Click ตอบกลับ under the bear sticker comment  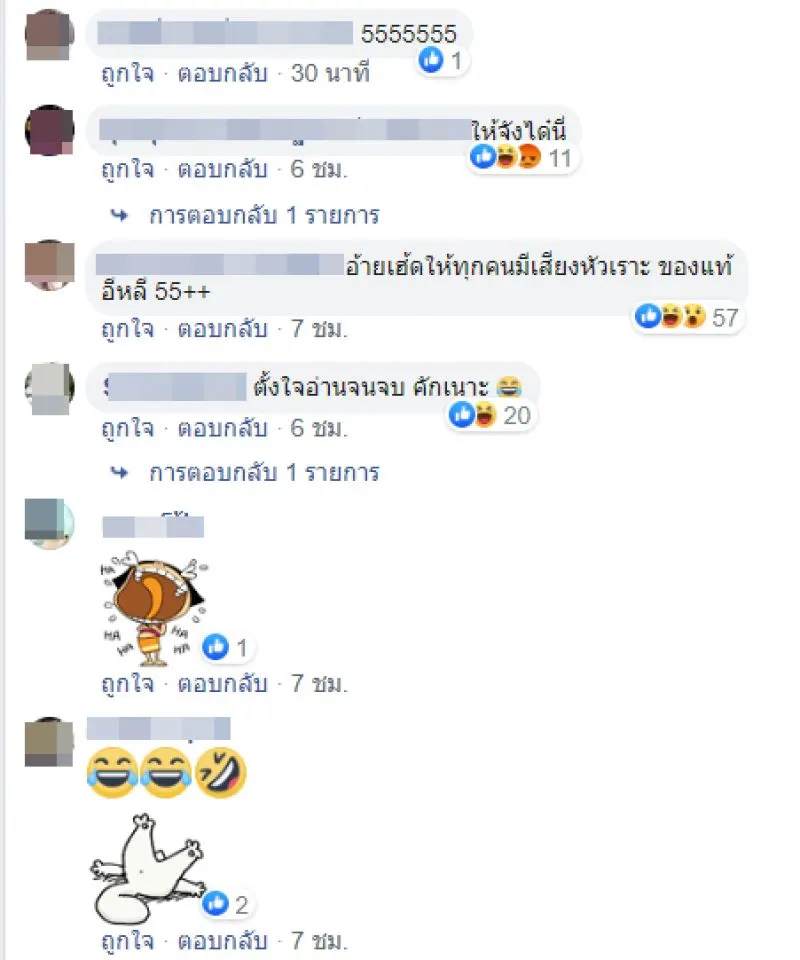point(223,941)
